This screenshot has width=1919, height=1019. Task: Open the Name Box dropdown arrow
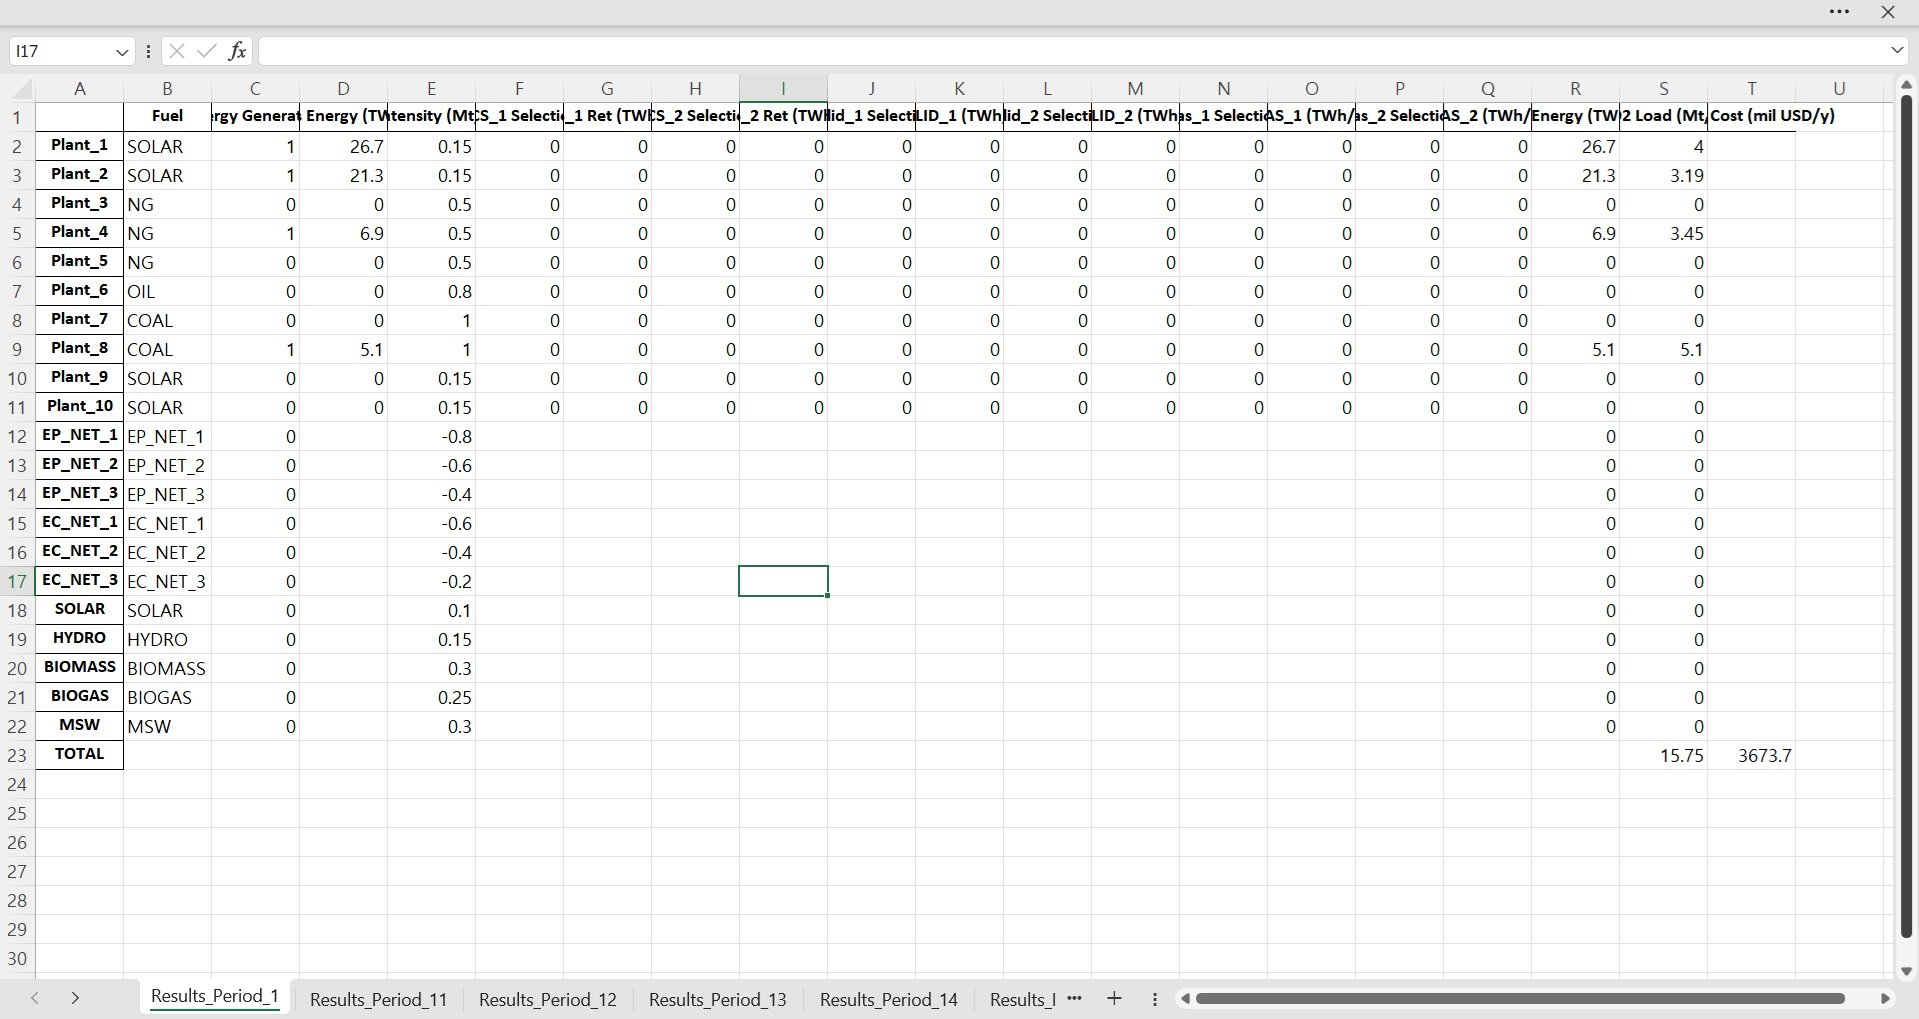(122, 51)
